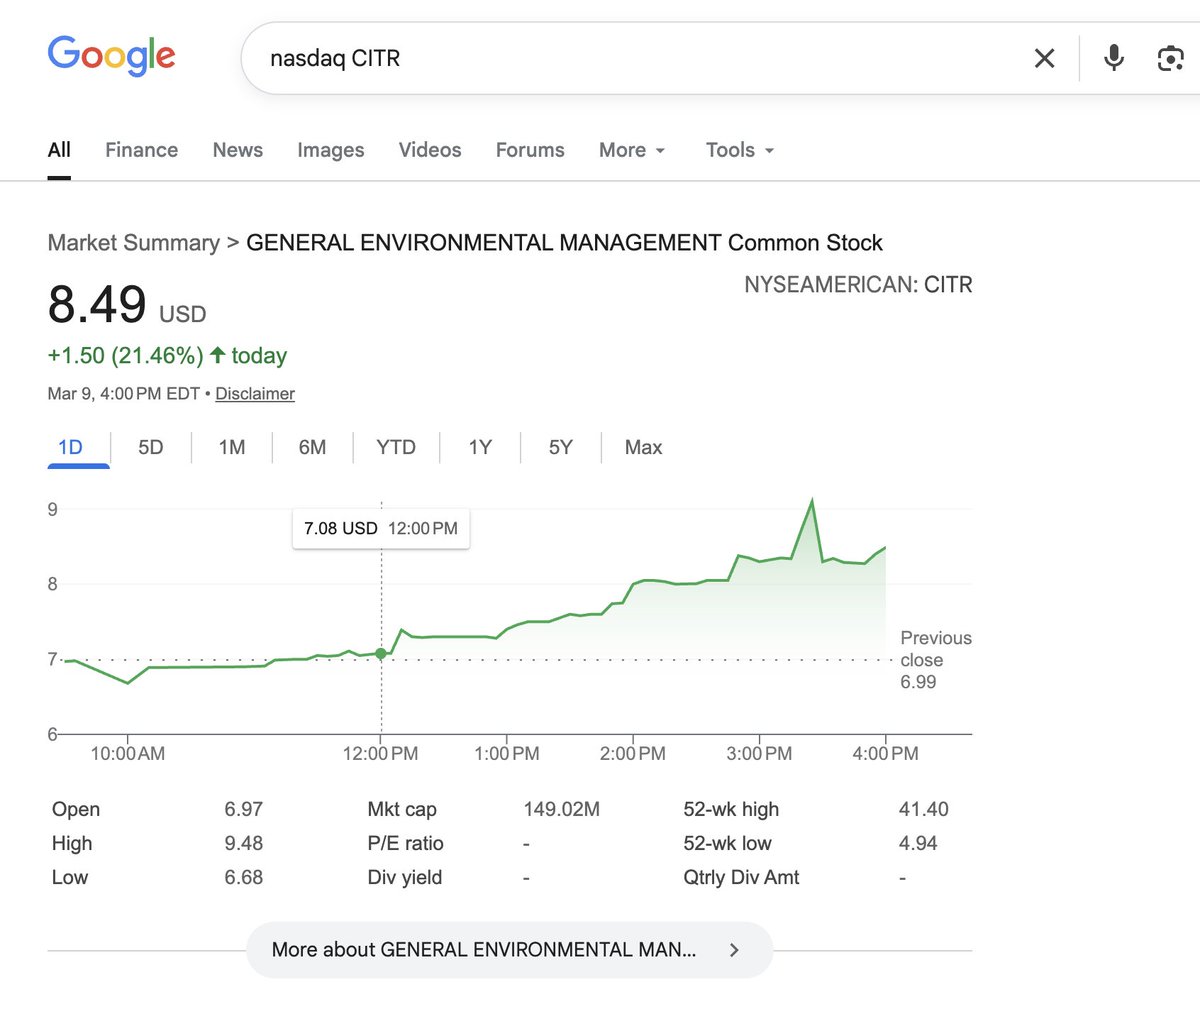
Task: Click the High value 9.48
Action: tap(243, 843)
